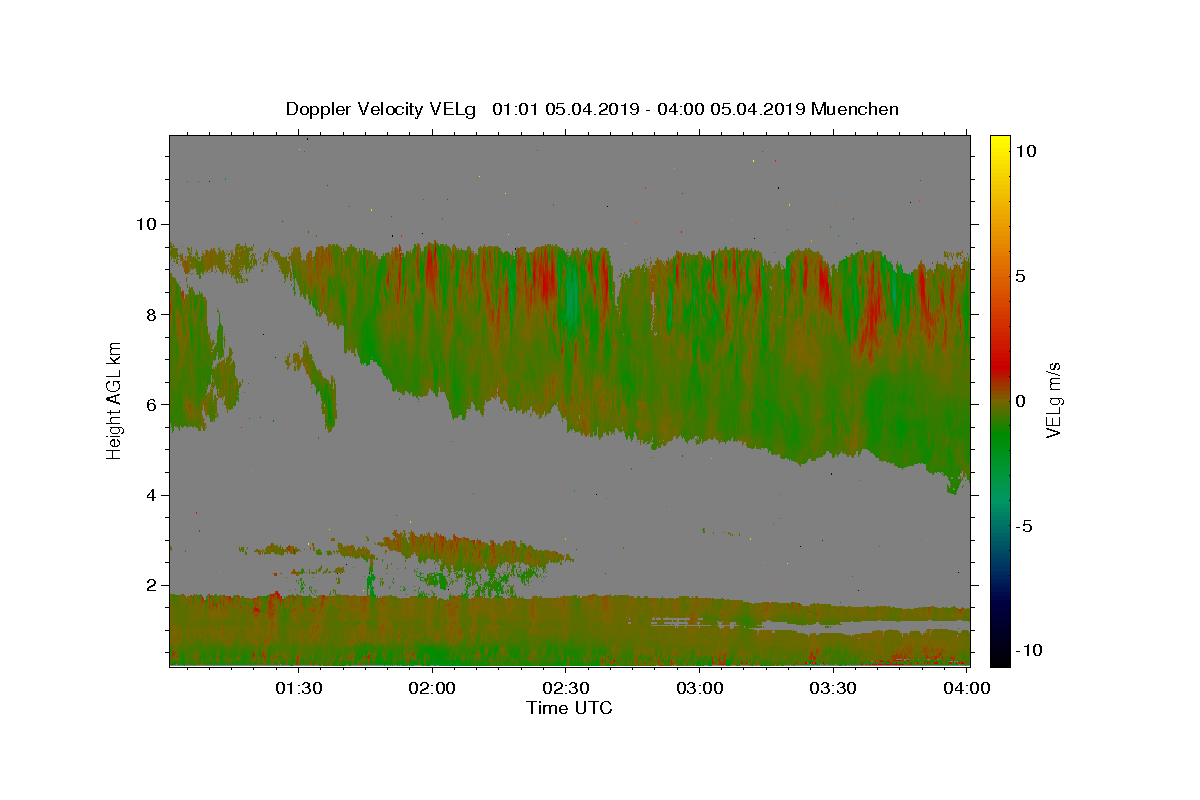This screenshot has height=800, width=1200.
Task: Click the 'Muenchen' station name in title
Action: click(855, 109)
